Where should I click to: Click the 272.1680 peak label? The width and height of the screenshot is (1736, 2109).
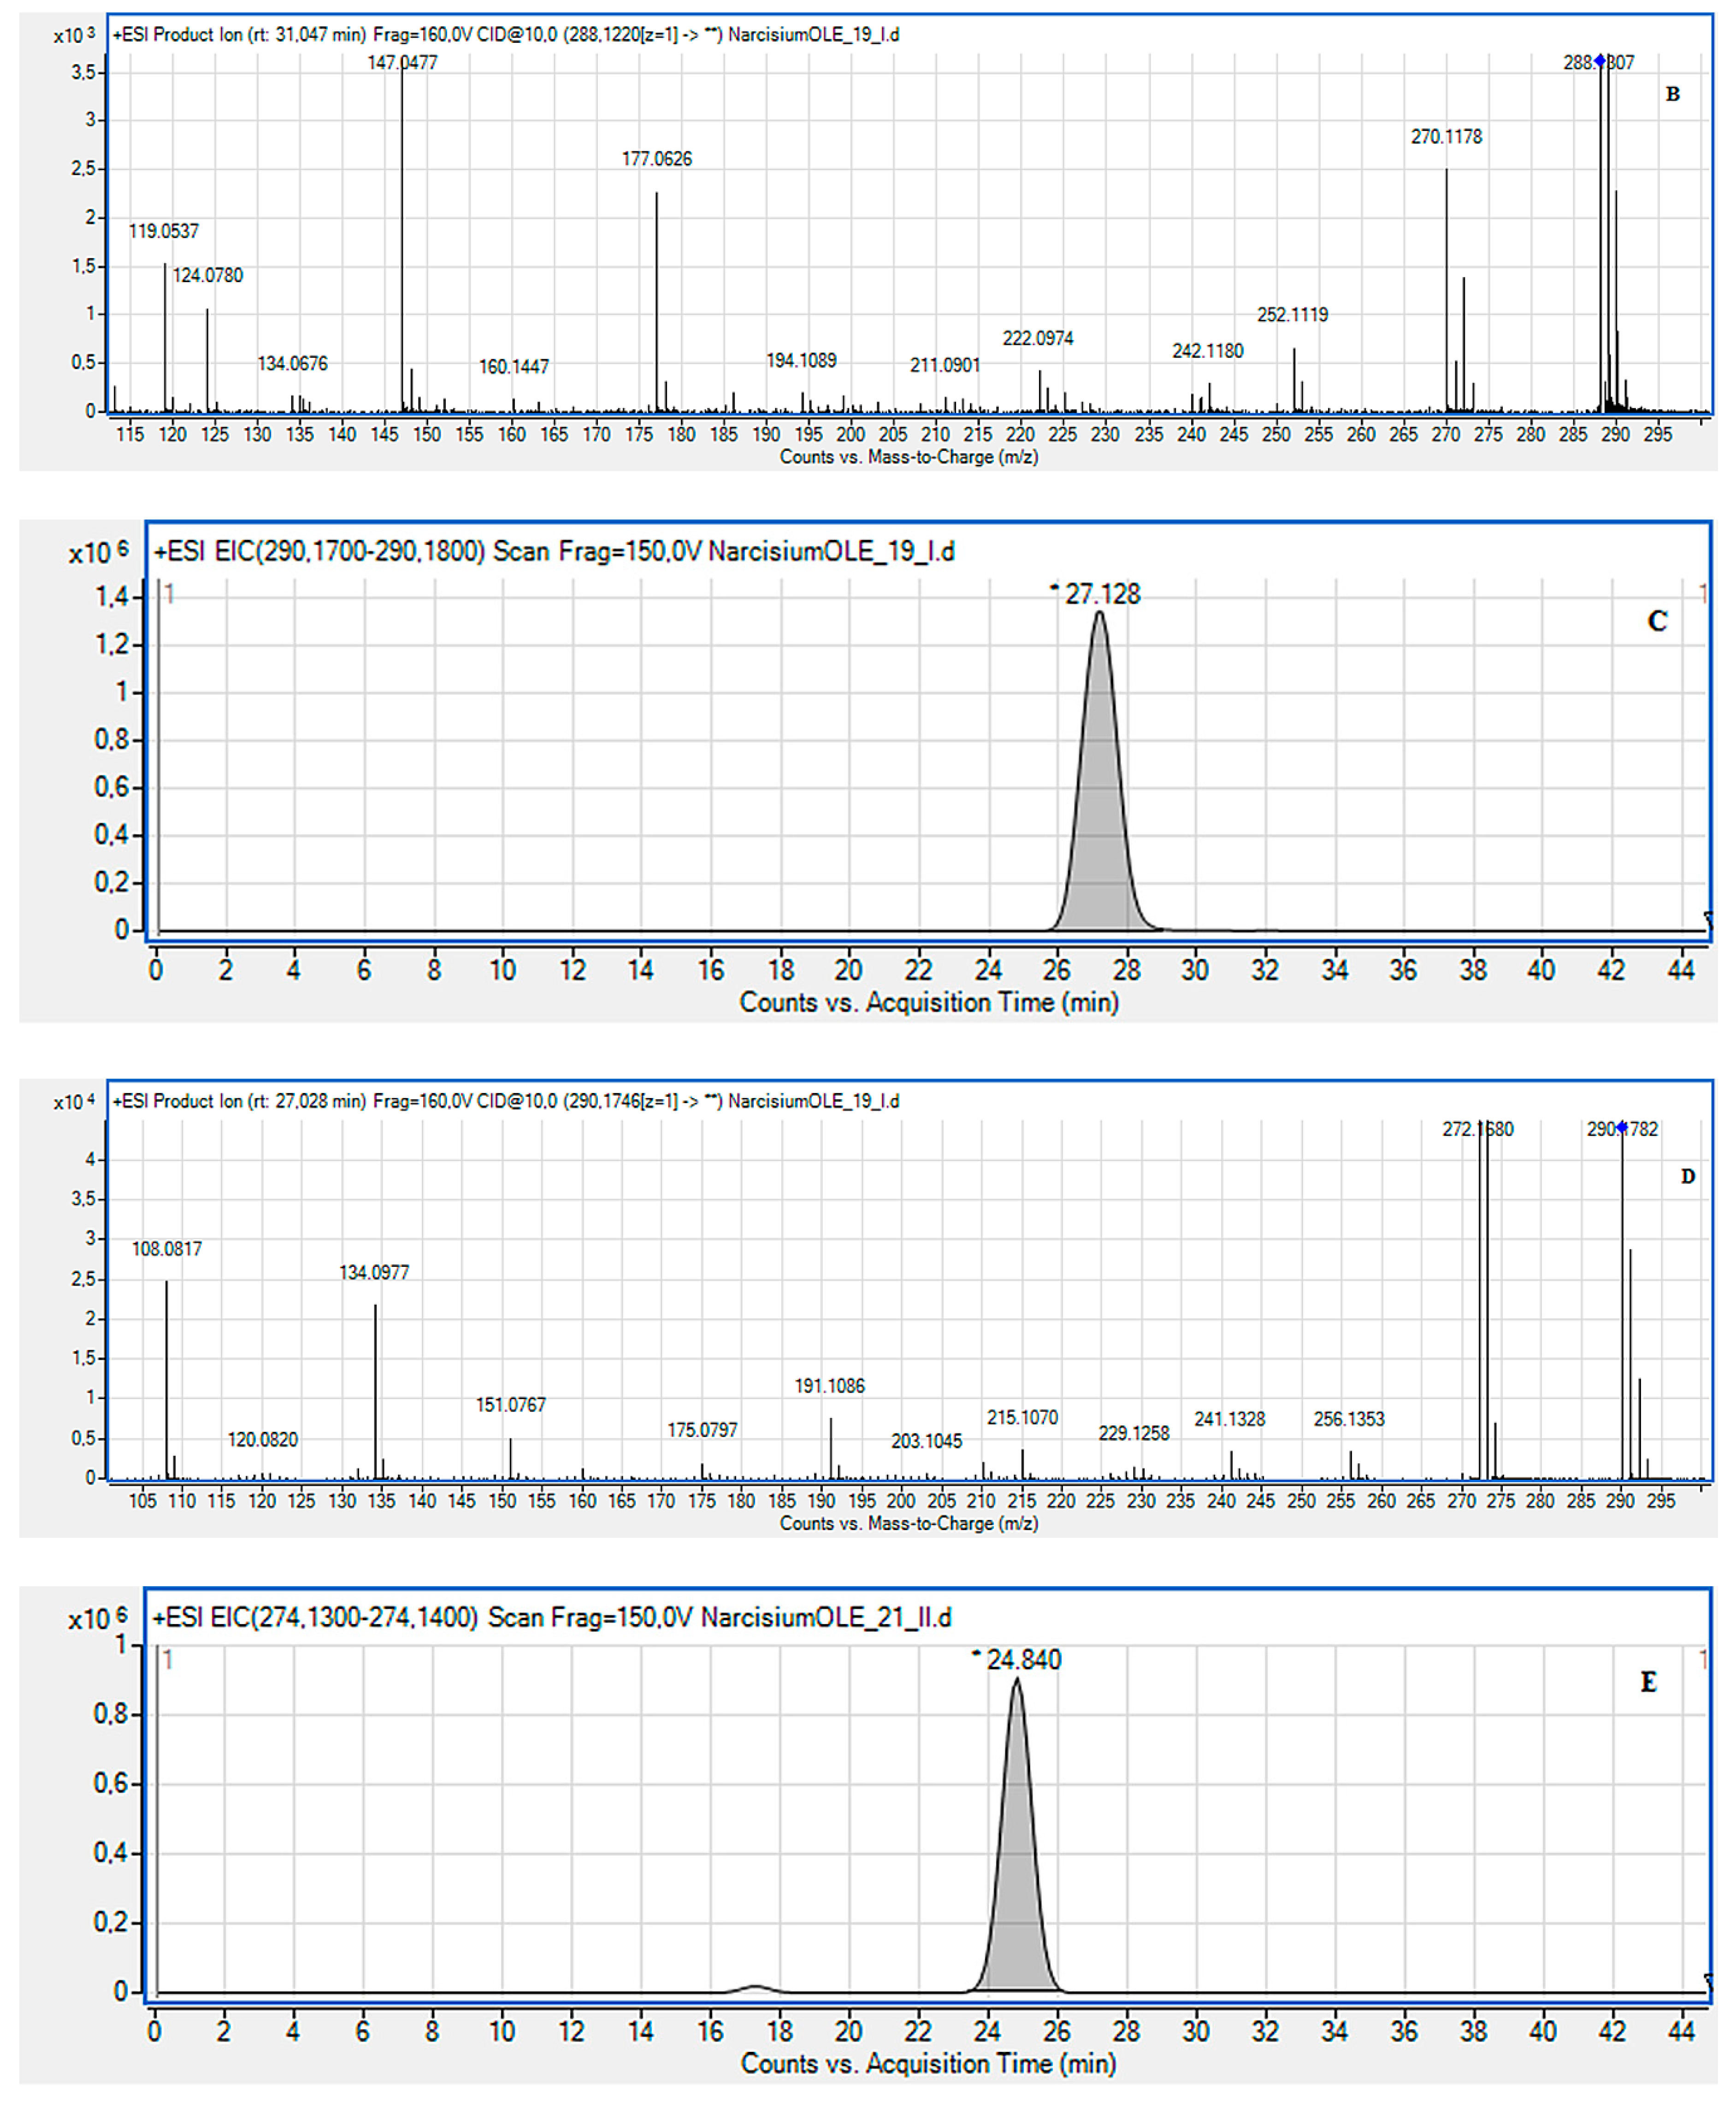(x=1477, y=1129)
